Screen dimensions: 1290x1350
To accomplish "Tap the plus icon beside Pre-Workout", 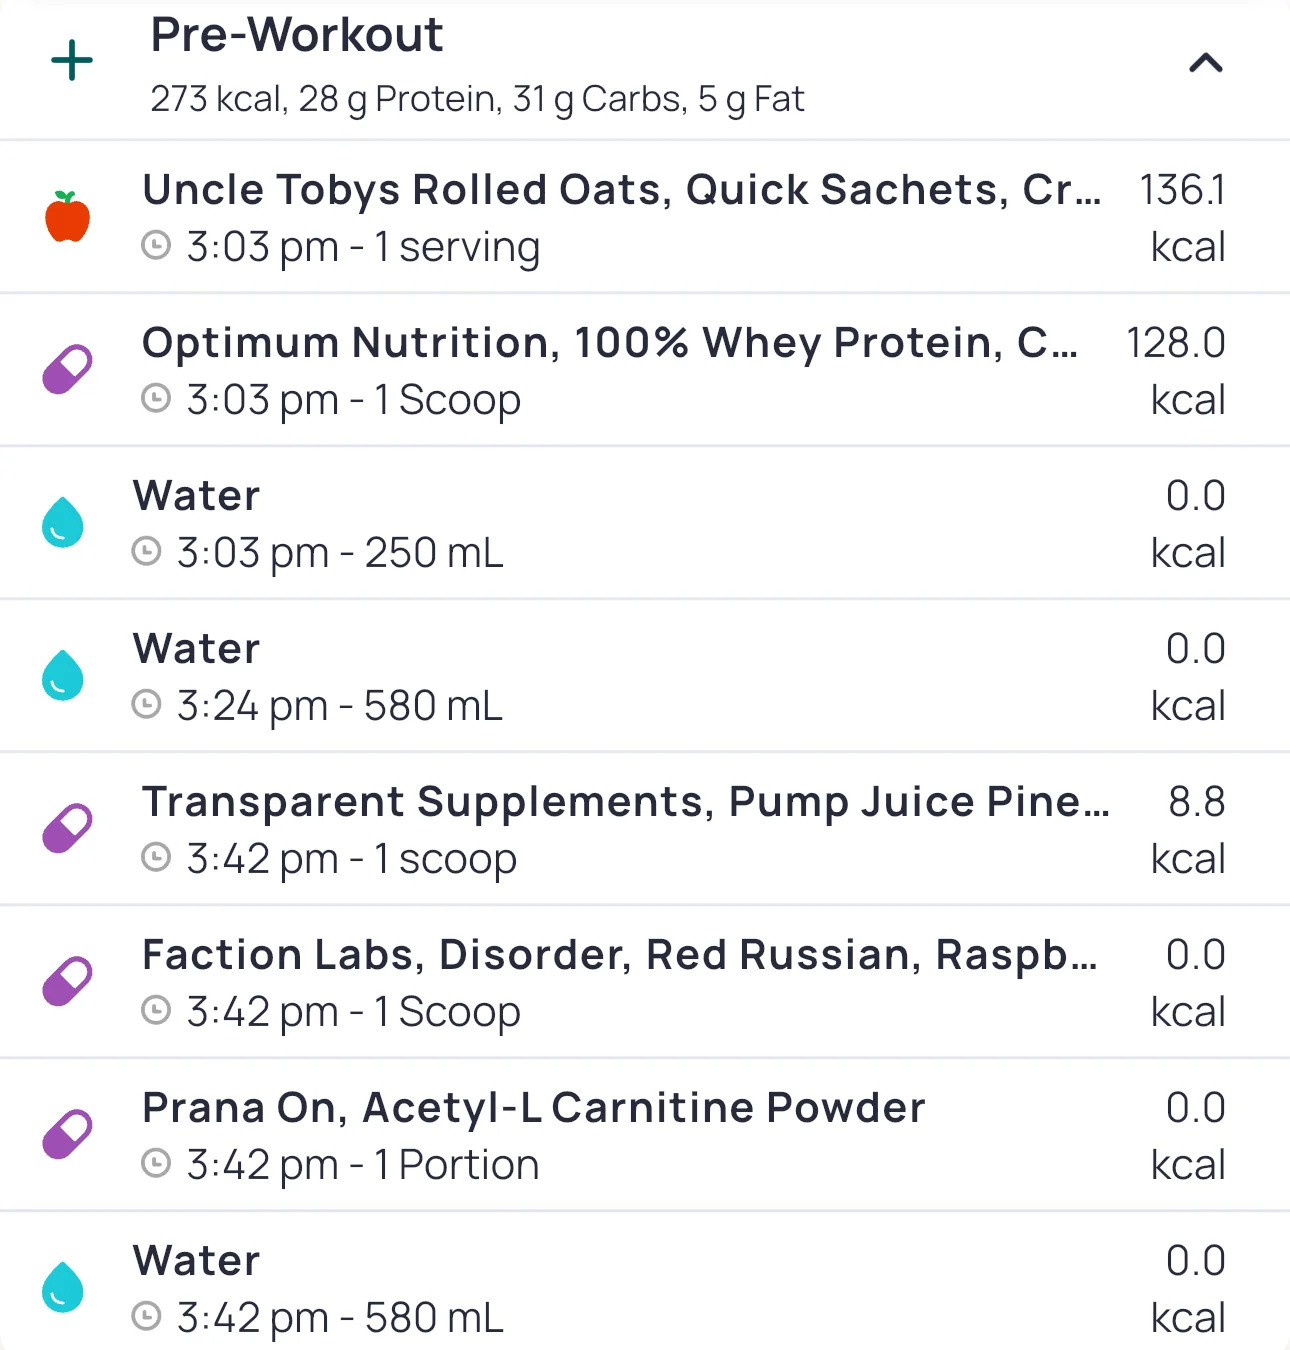I will pos(72,62).
